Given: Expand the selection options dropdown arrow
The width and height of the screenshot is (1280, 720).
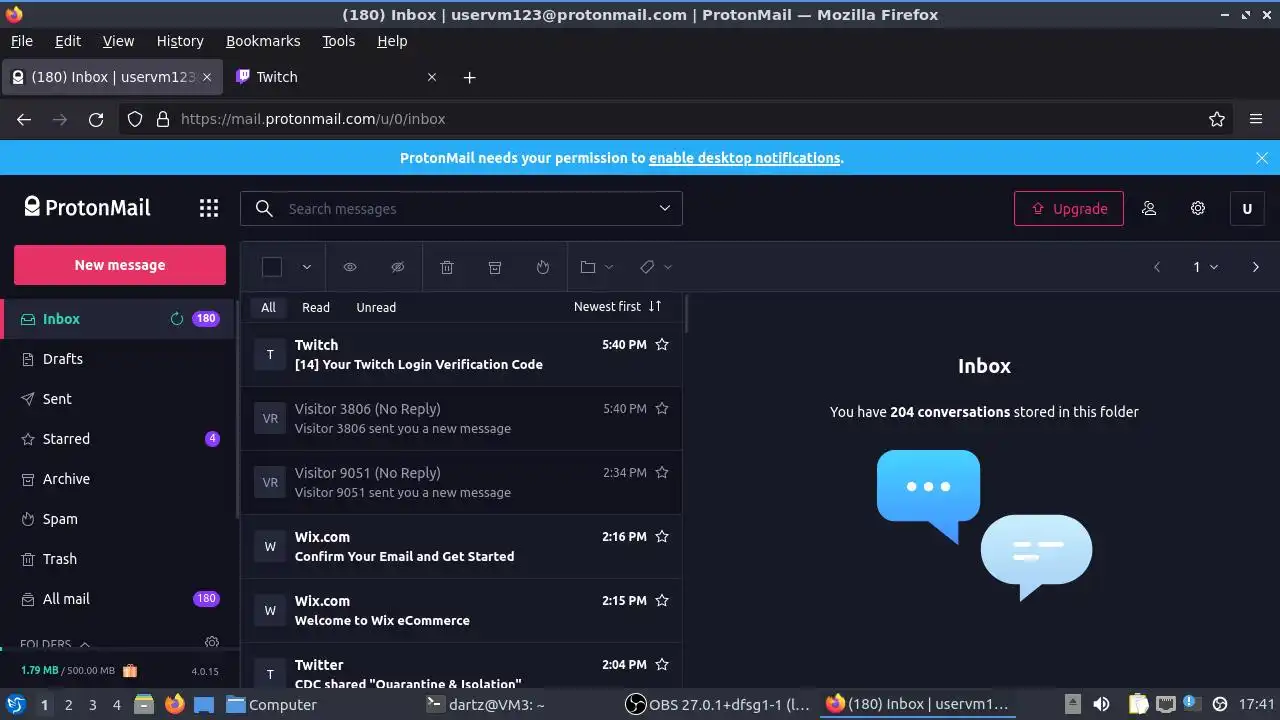Looking at the screenshot, I should click(307, 267).
